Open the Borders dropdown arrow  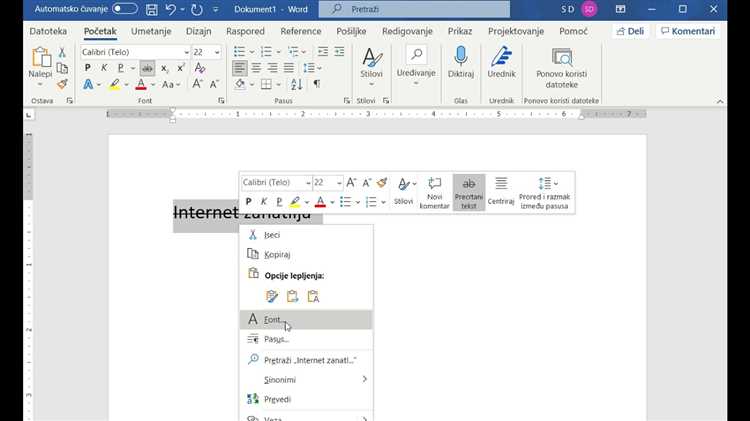(278, 85)
